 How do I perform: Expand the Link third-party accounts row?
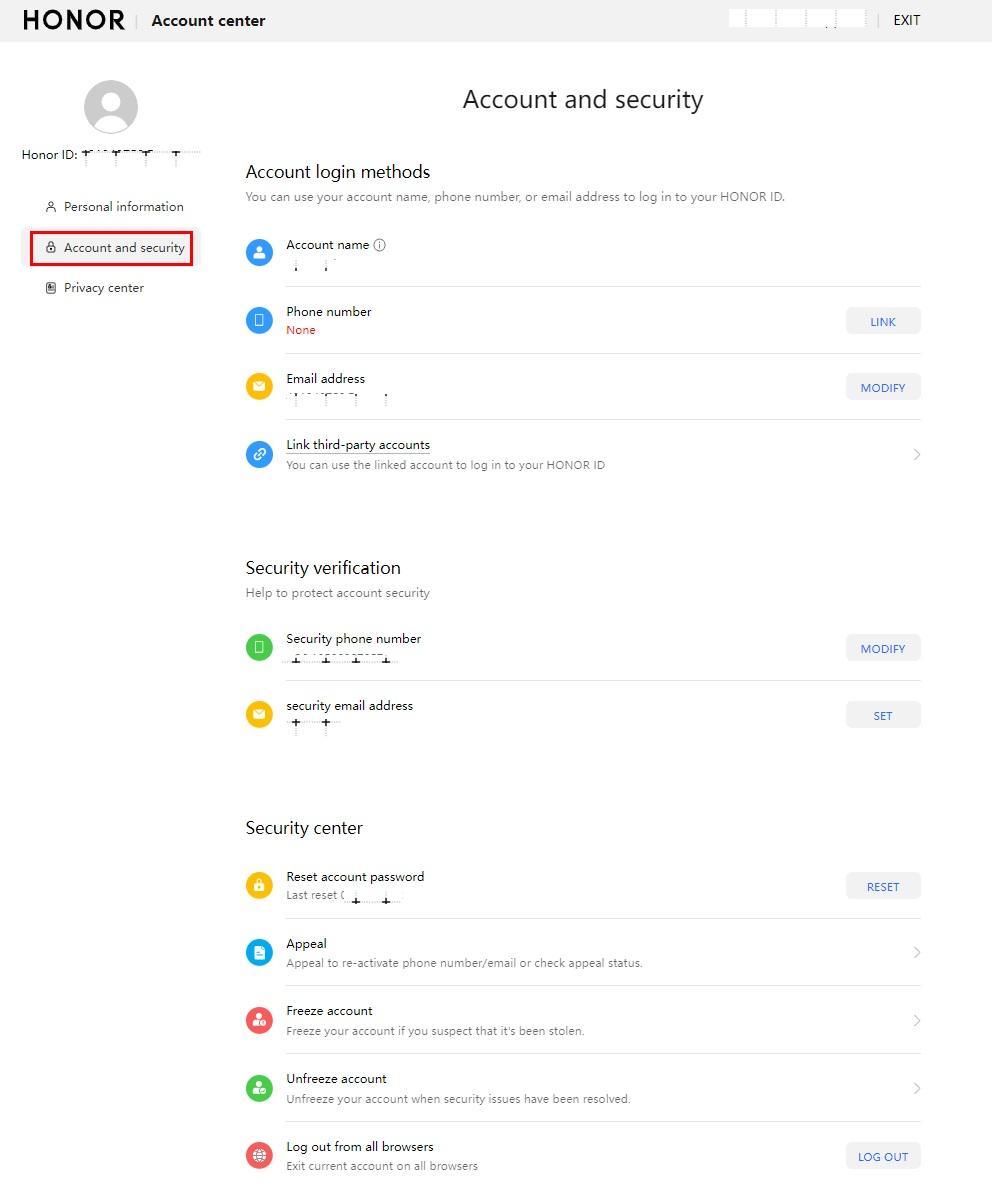[x=916, y=453]
